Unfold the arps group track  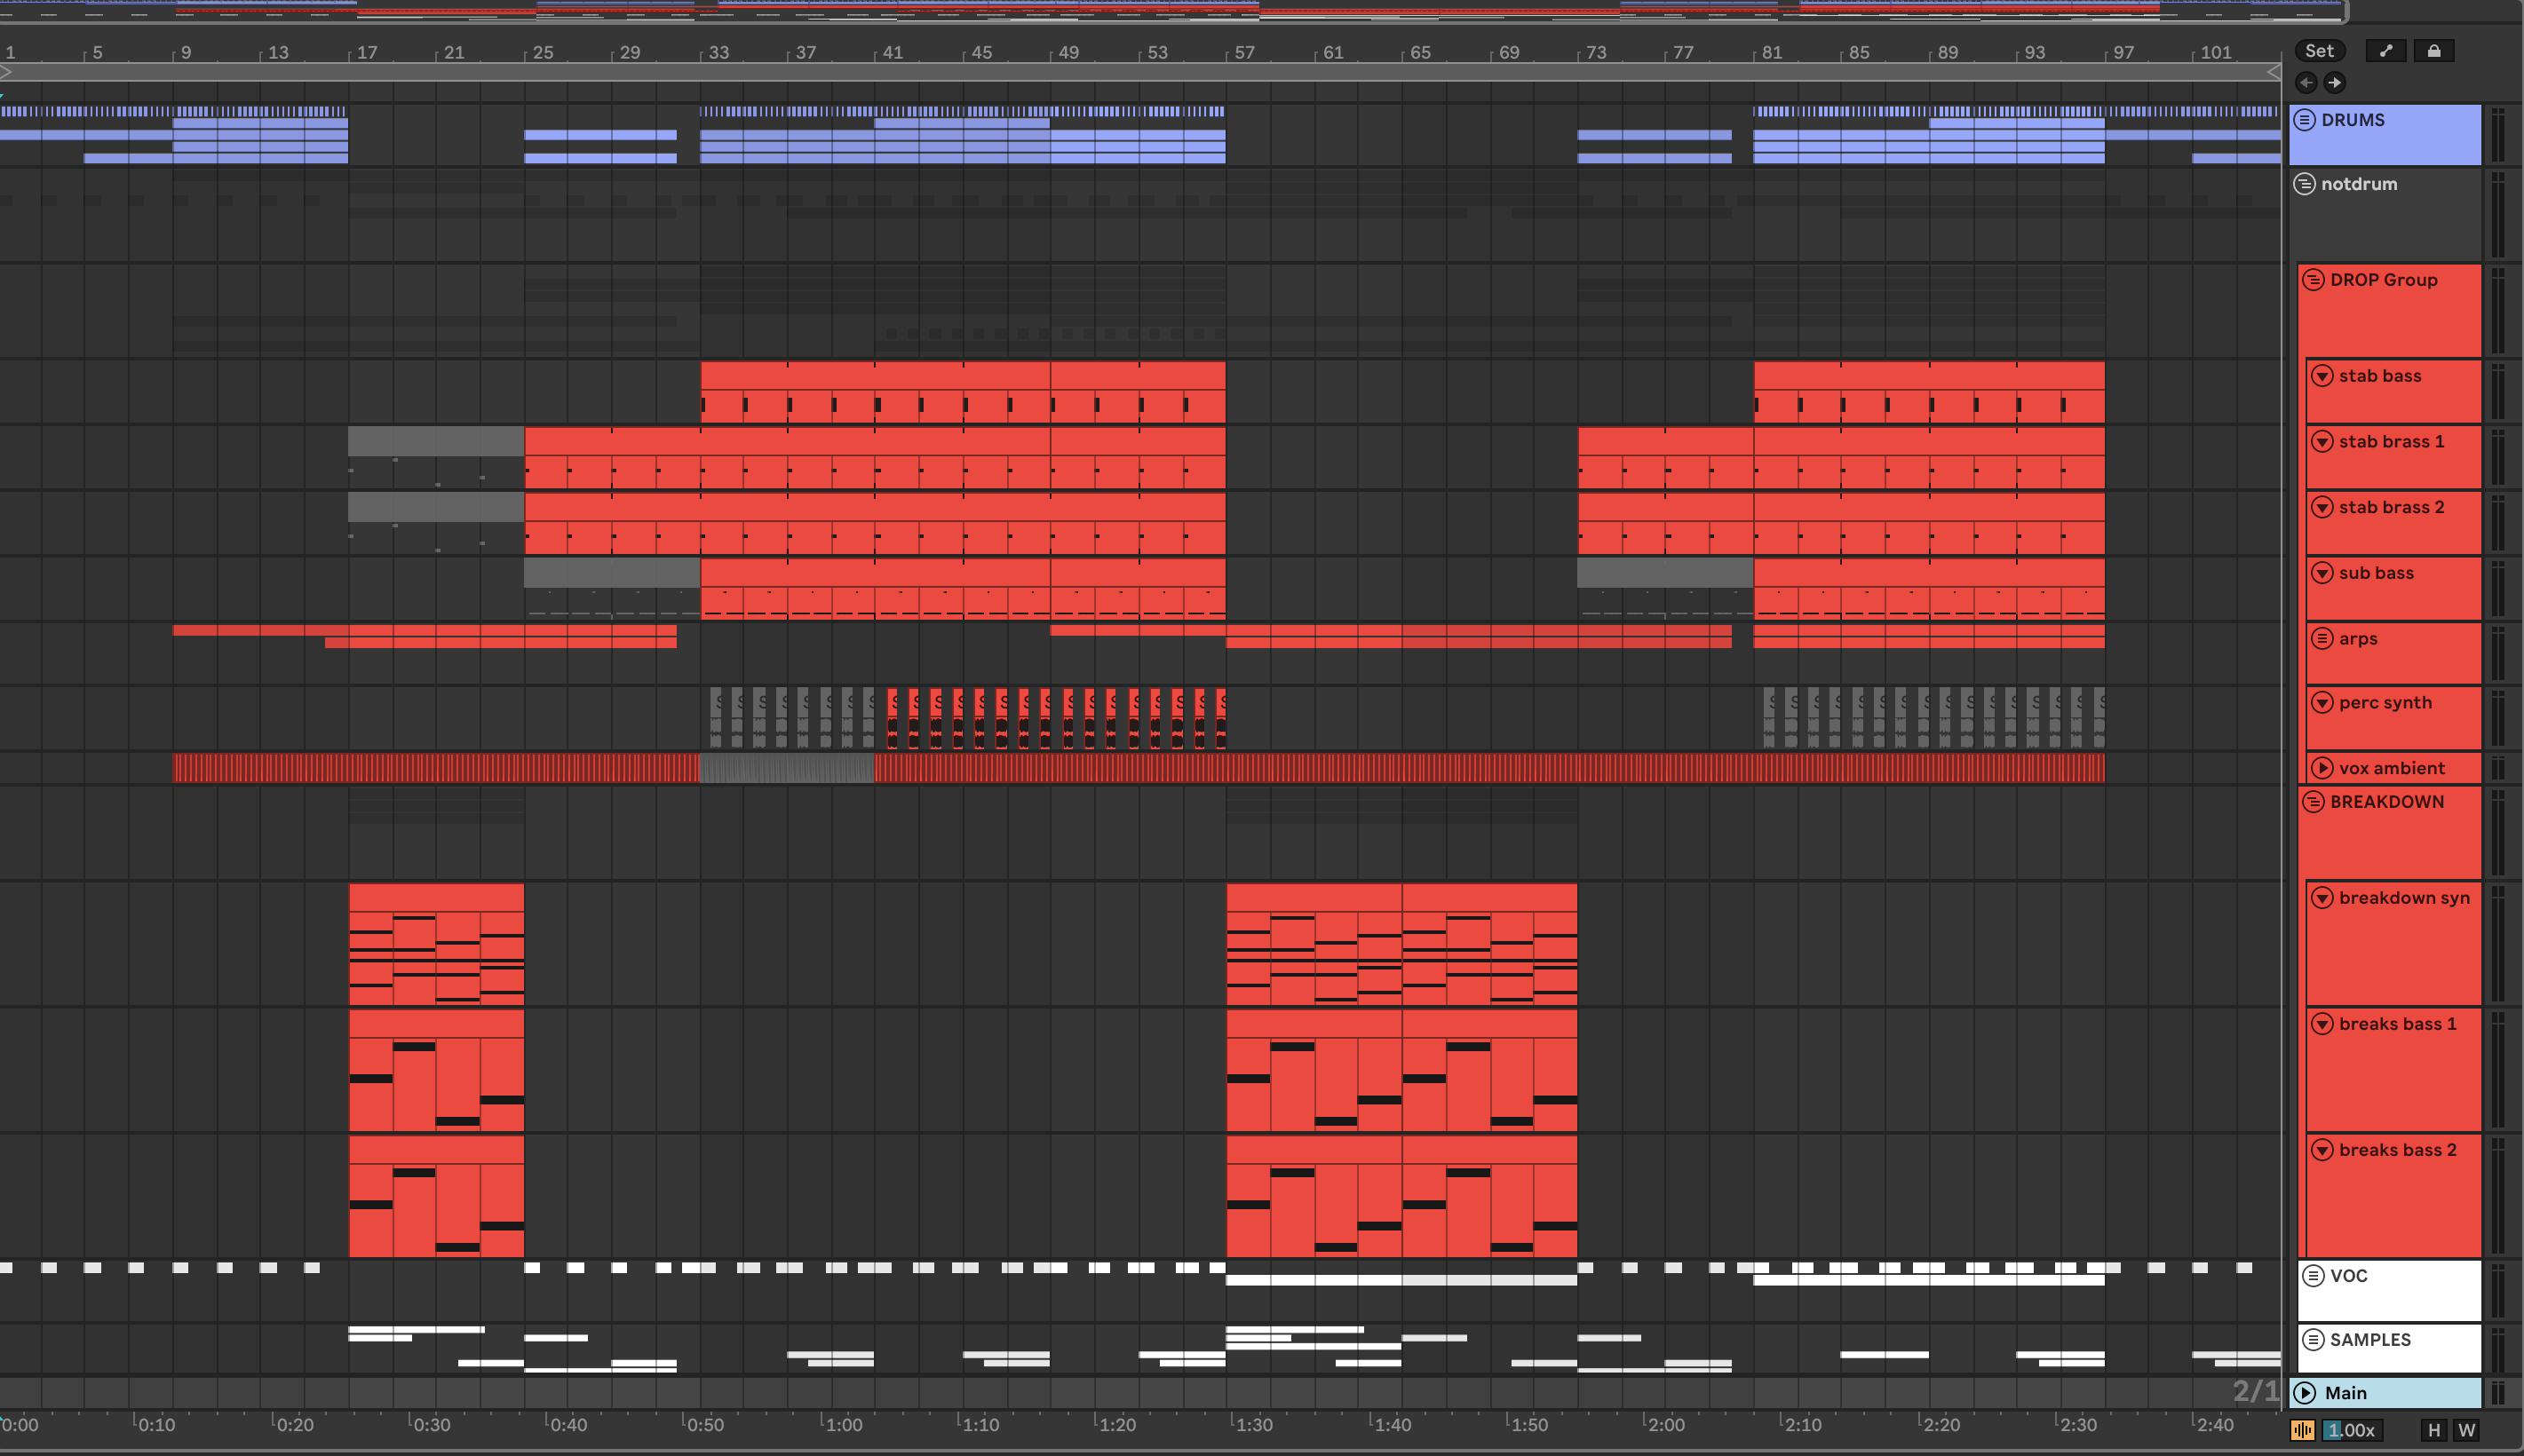pyautogui.click(x=2322, y=639)
